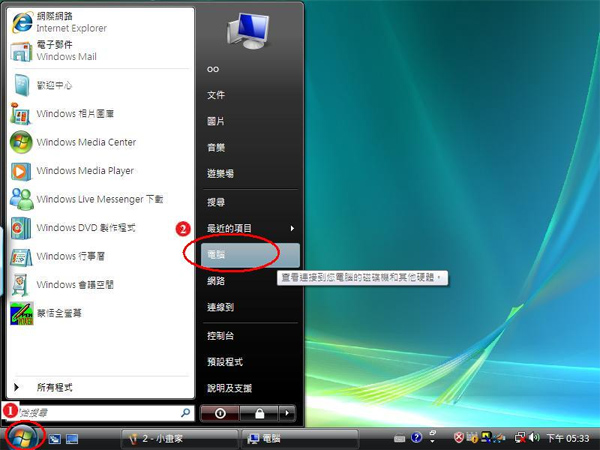The width and height of the screenshot is (600, 450).
Task: Click the magnifier icon in search box
Action: point(186,412)
